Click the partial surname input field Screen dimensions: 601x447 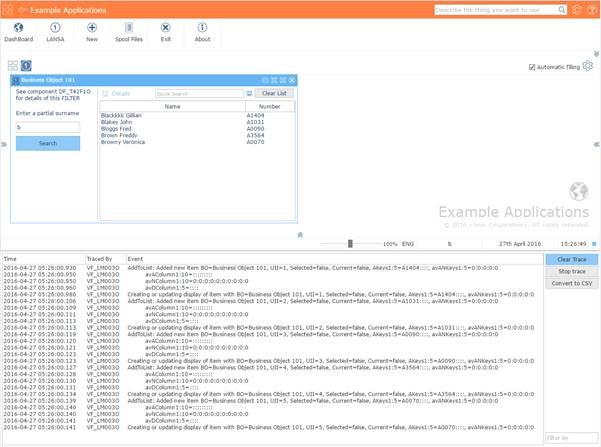48,127
